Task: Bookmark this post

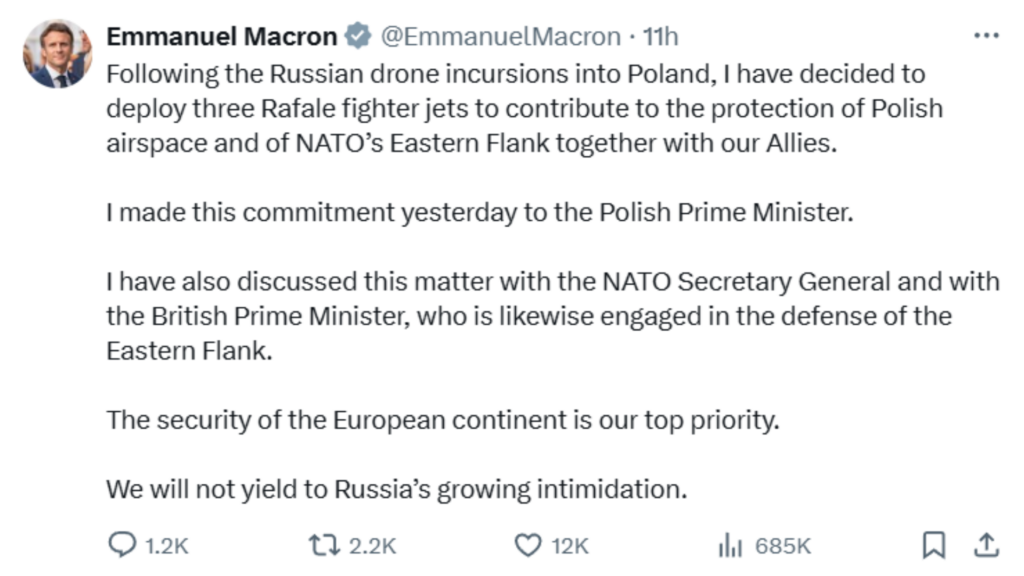Action: (x=934, y=545)
